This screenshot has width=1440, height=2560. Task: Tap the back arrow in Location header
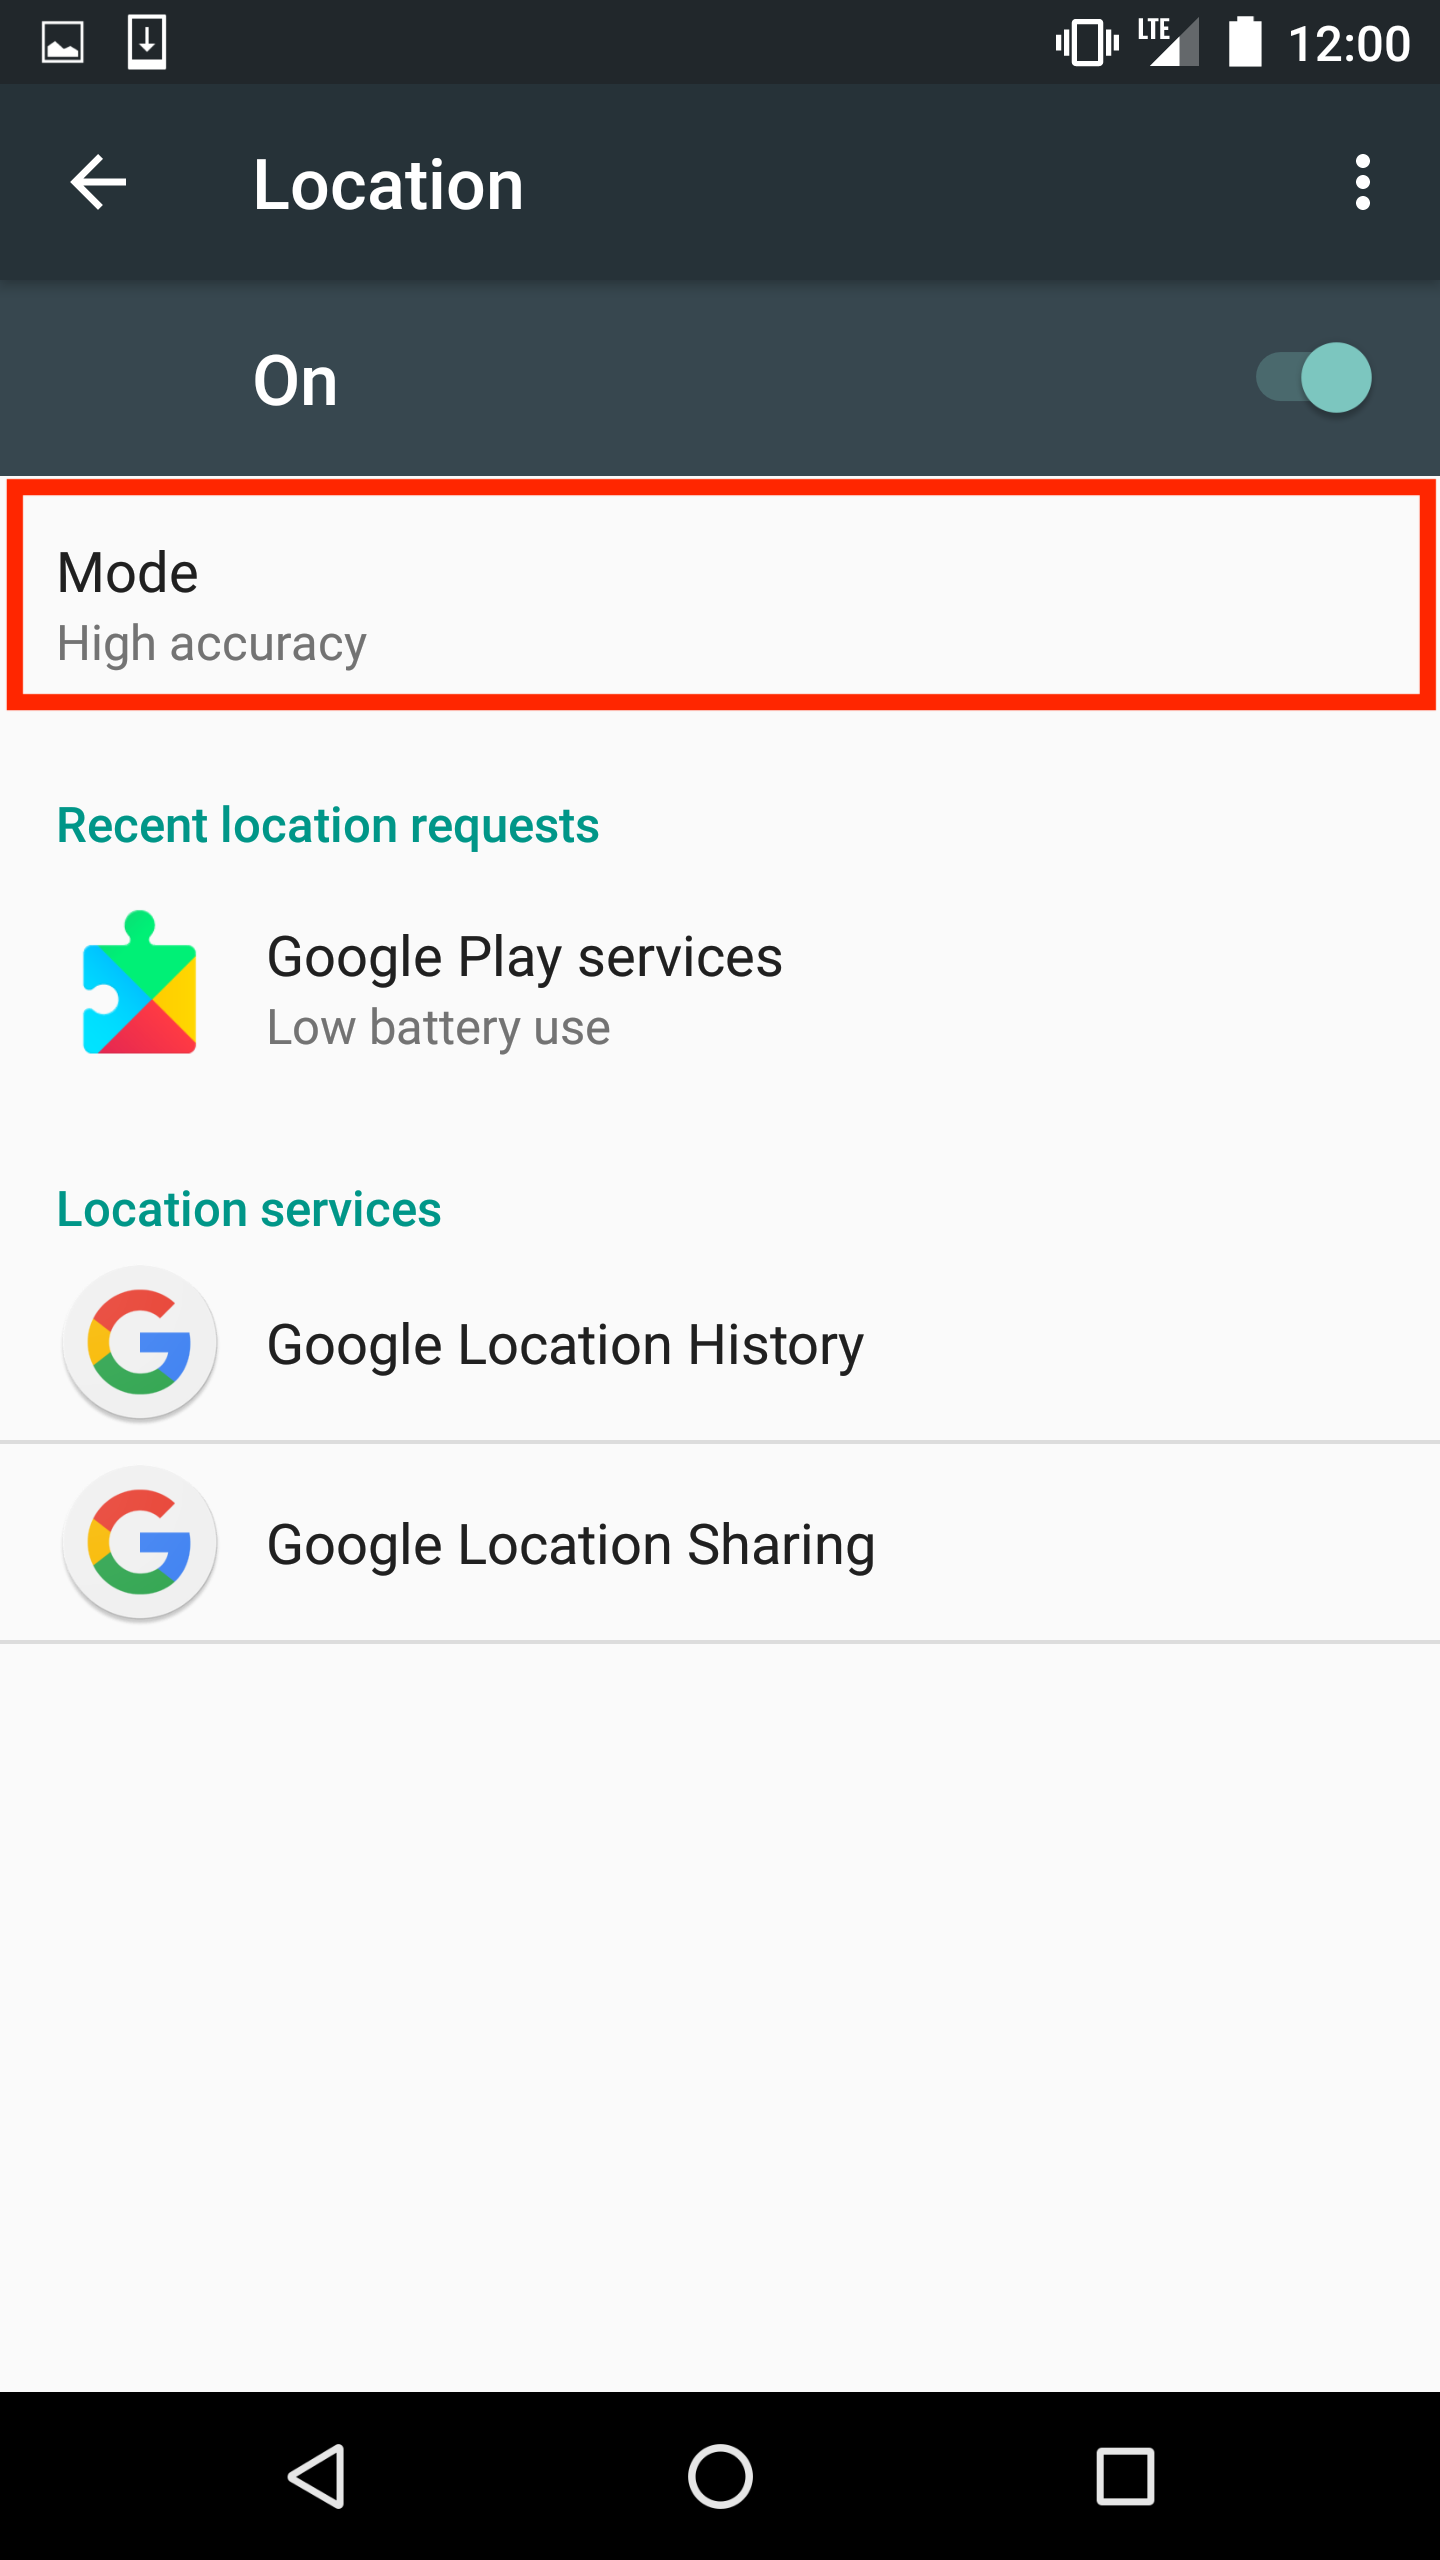pyautogui.click(x=98, y=183)
